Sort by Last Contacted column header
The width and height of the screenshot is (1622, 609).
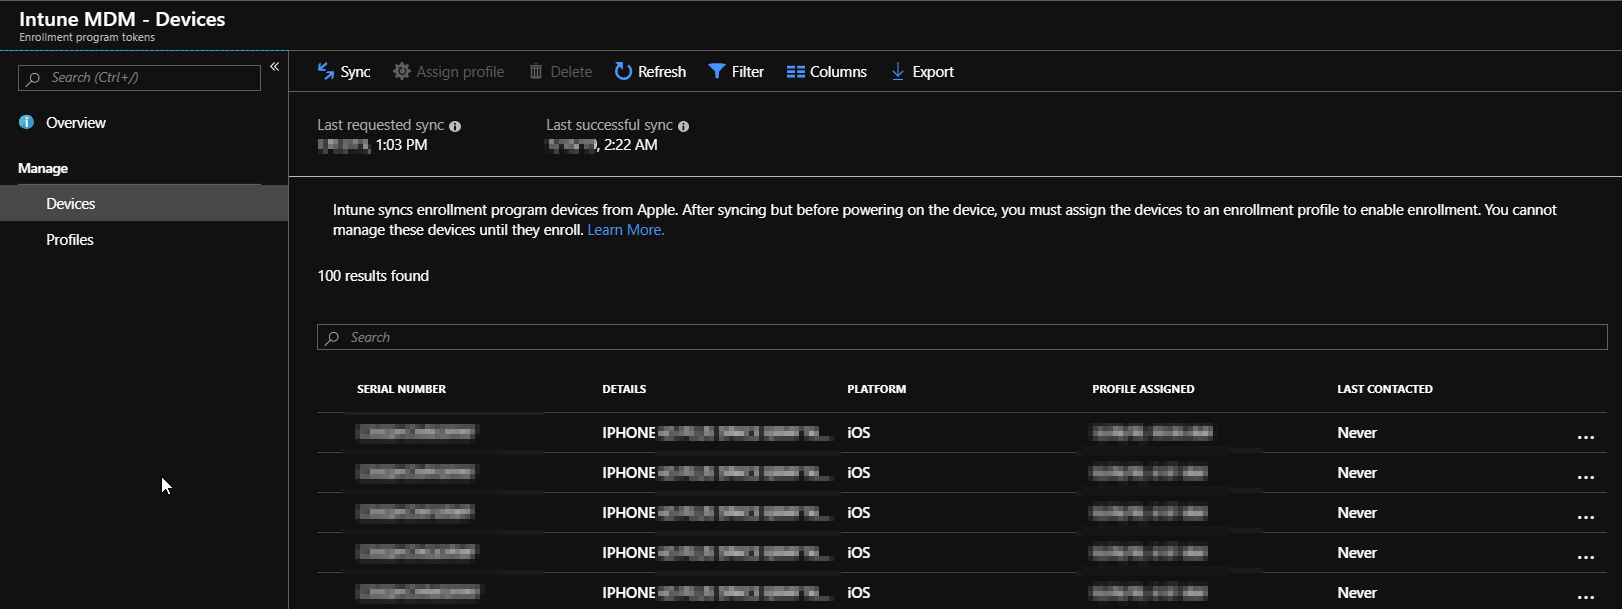(1384, 389)
